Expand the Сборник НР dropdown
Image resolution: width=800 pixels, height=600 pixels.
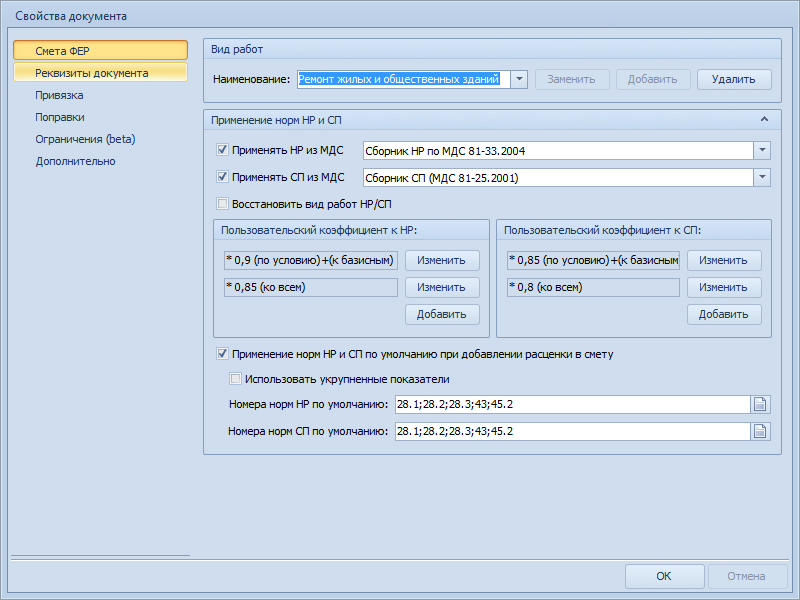pos(762,150)
